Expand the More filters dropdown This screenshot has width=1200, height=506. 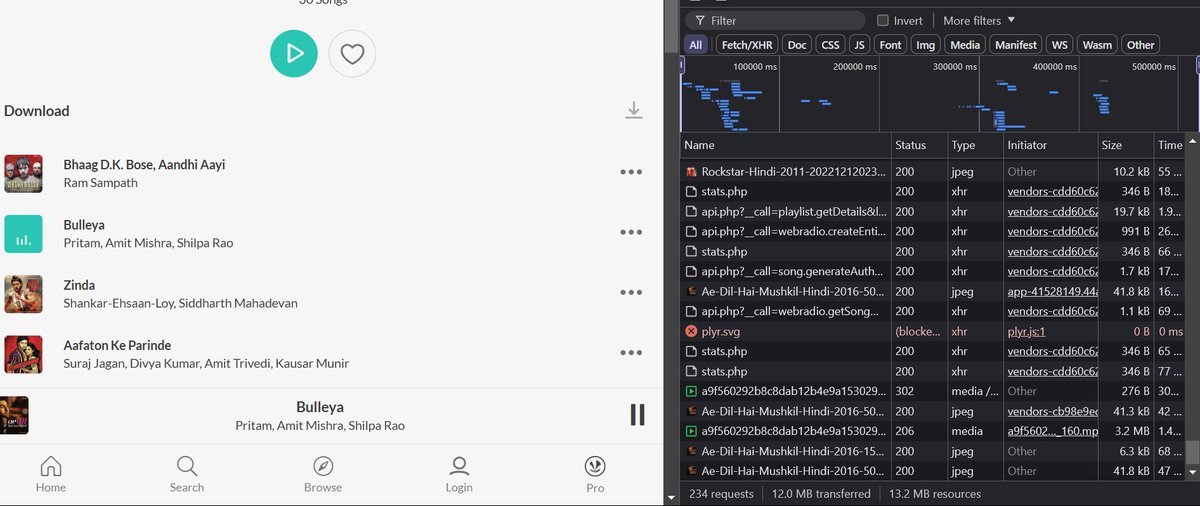979,21
